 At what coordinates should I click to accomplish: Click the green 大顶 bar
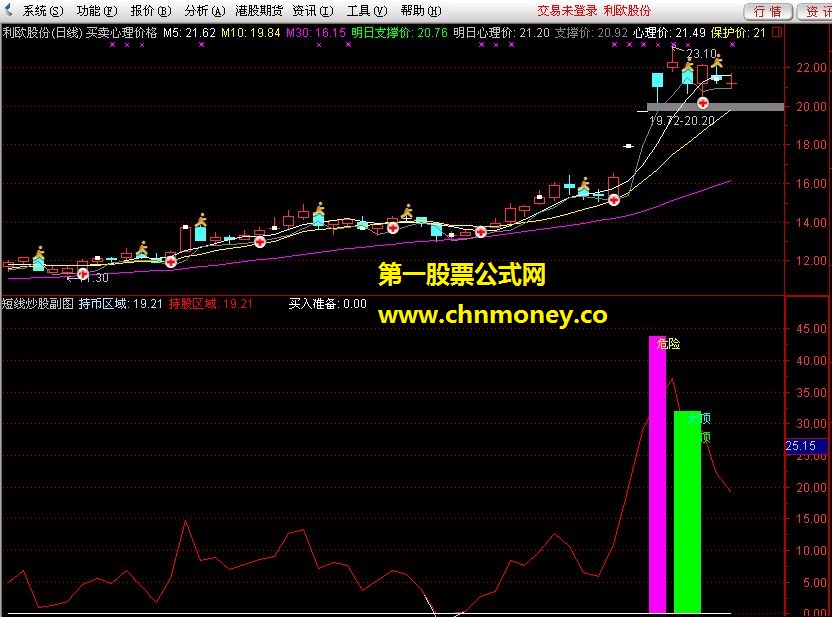pos(687,511)
